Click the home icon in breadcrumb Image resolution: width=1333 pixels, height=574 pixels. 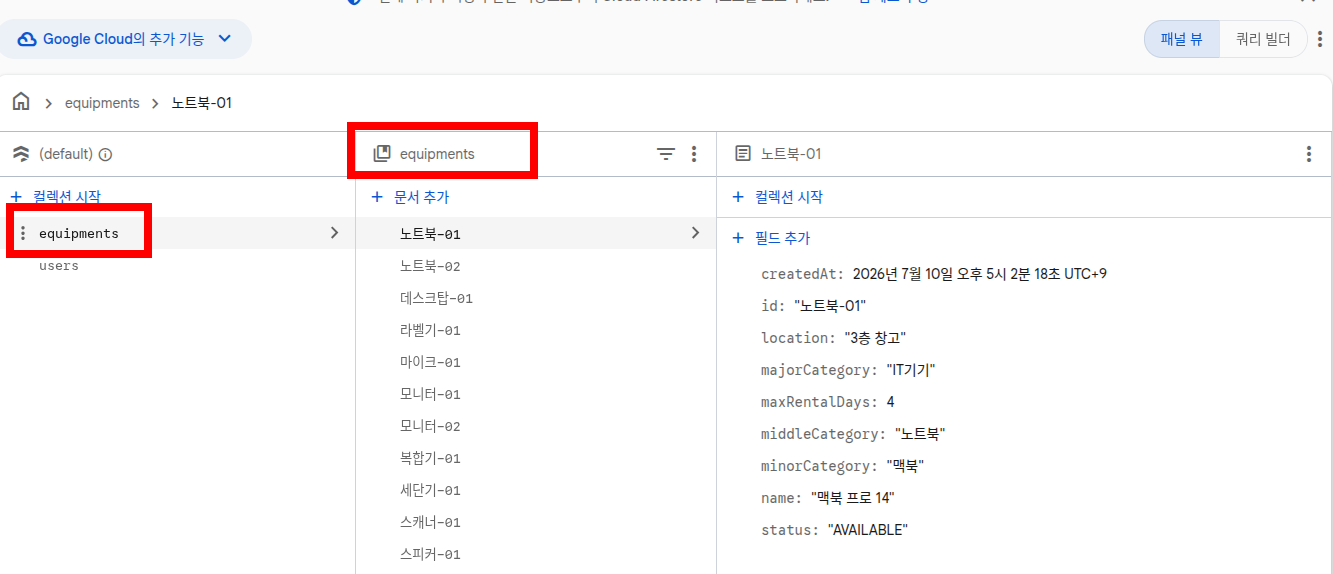21,102
